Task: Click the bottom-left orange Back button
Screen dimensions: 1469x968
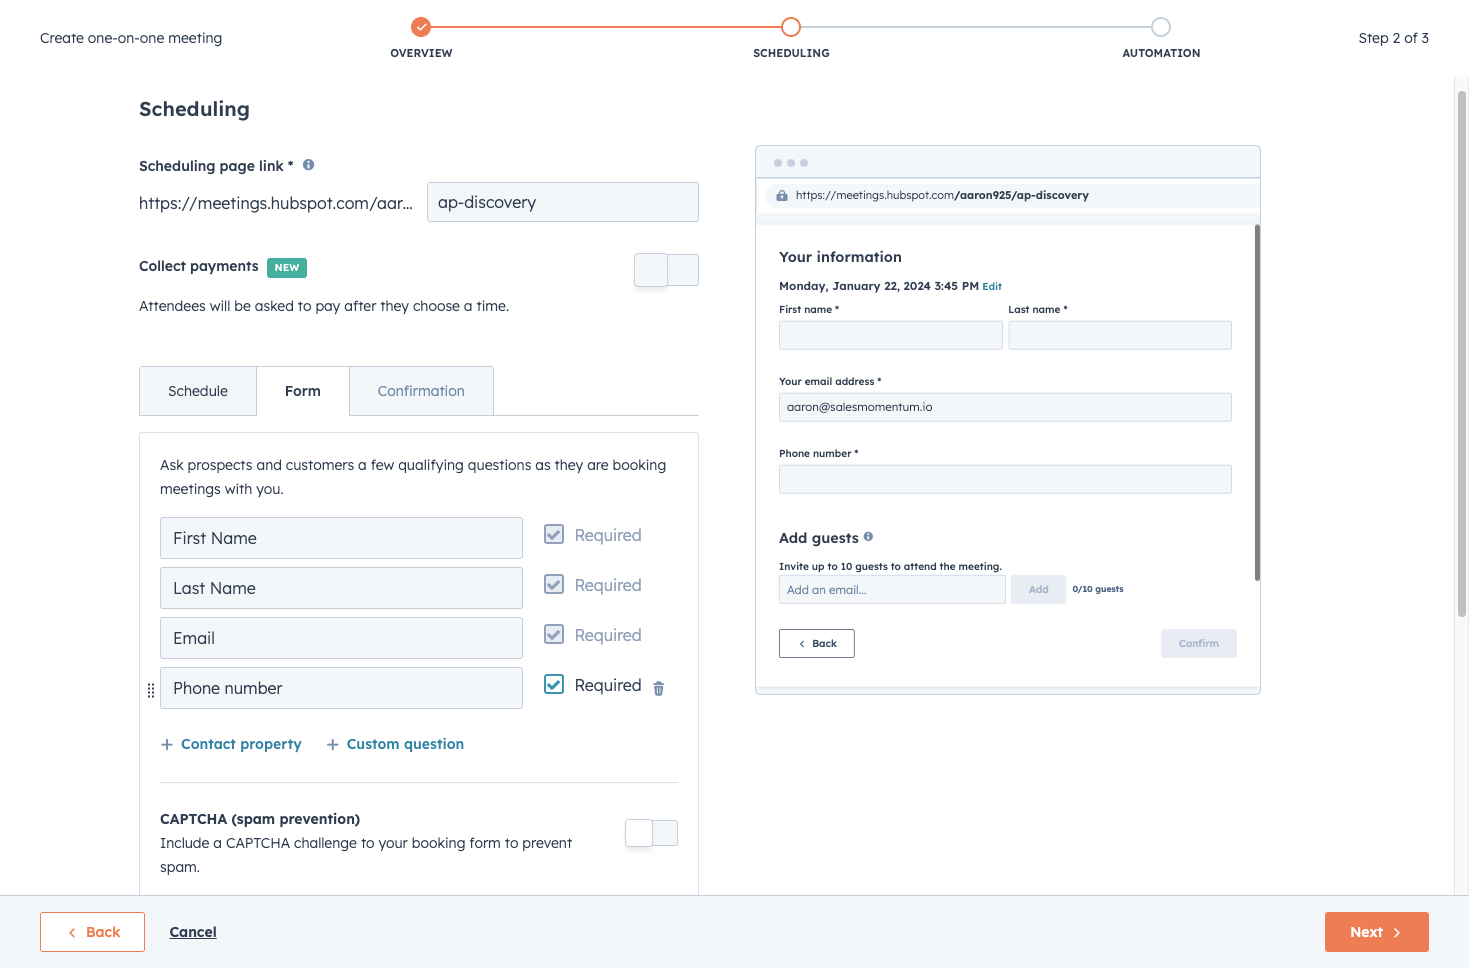Action: 92,932
